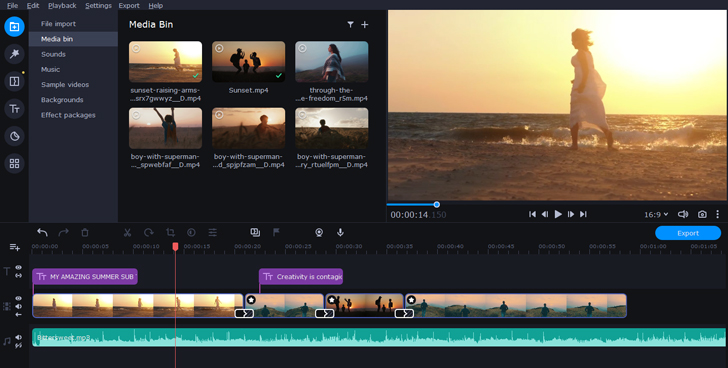Add a marker with the flag icon
Image resolution: width=728 pixels, height=368 pixels.
(276, 232)
